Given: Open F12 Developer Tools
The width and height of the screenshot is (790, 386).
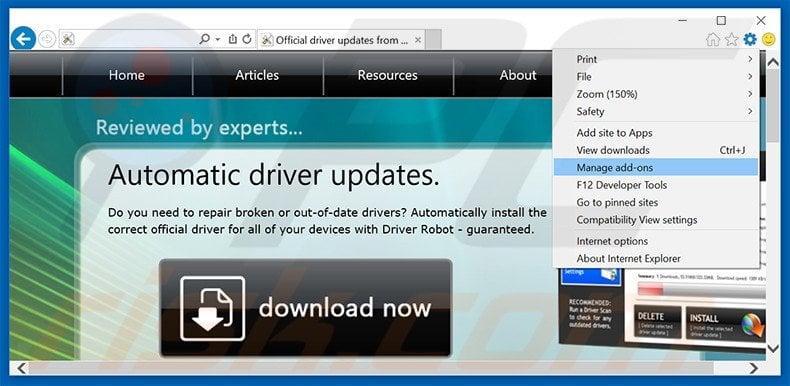Looking at the screenshot, I should coord(655,185).
